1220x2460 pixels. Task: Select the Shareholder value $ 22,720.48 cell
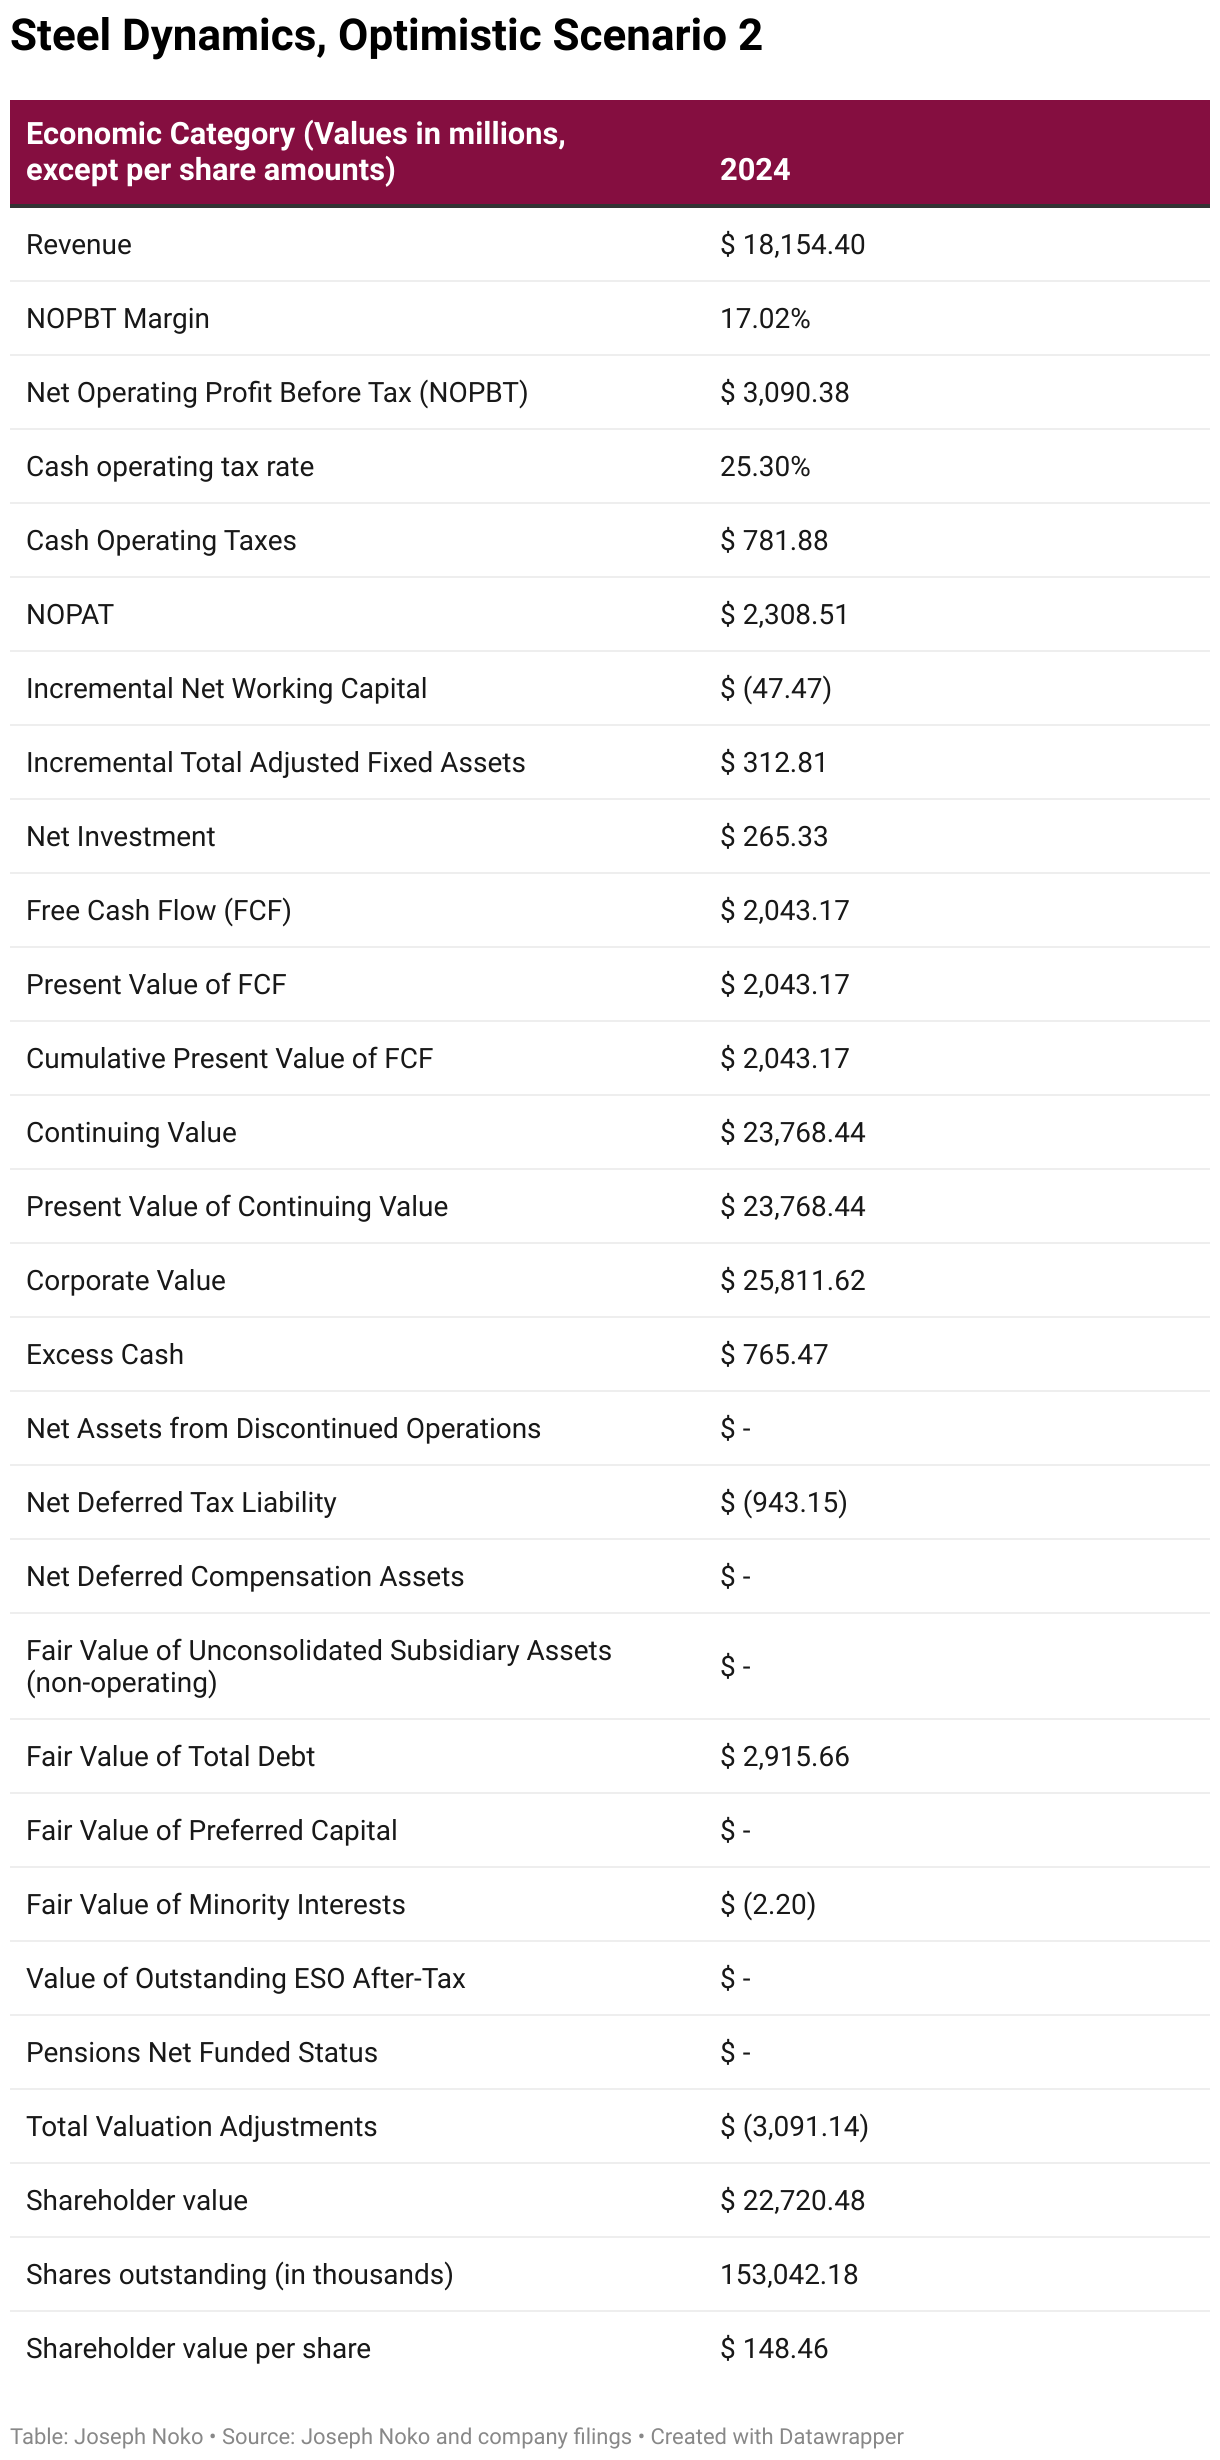(x=793, y=2201)
